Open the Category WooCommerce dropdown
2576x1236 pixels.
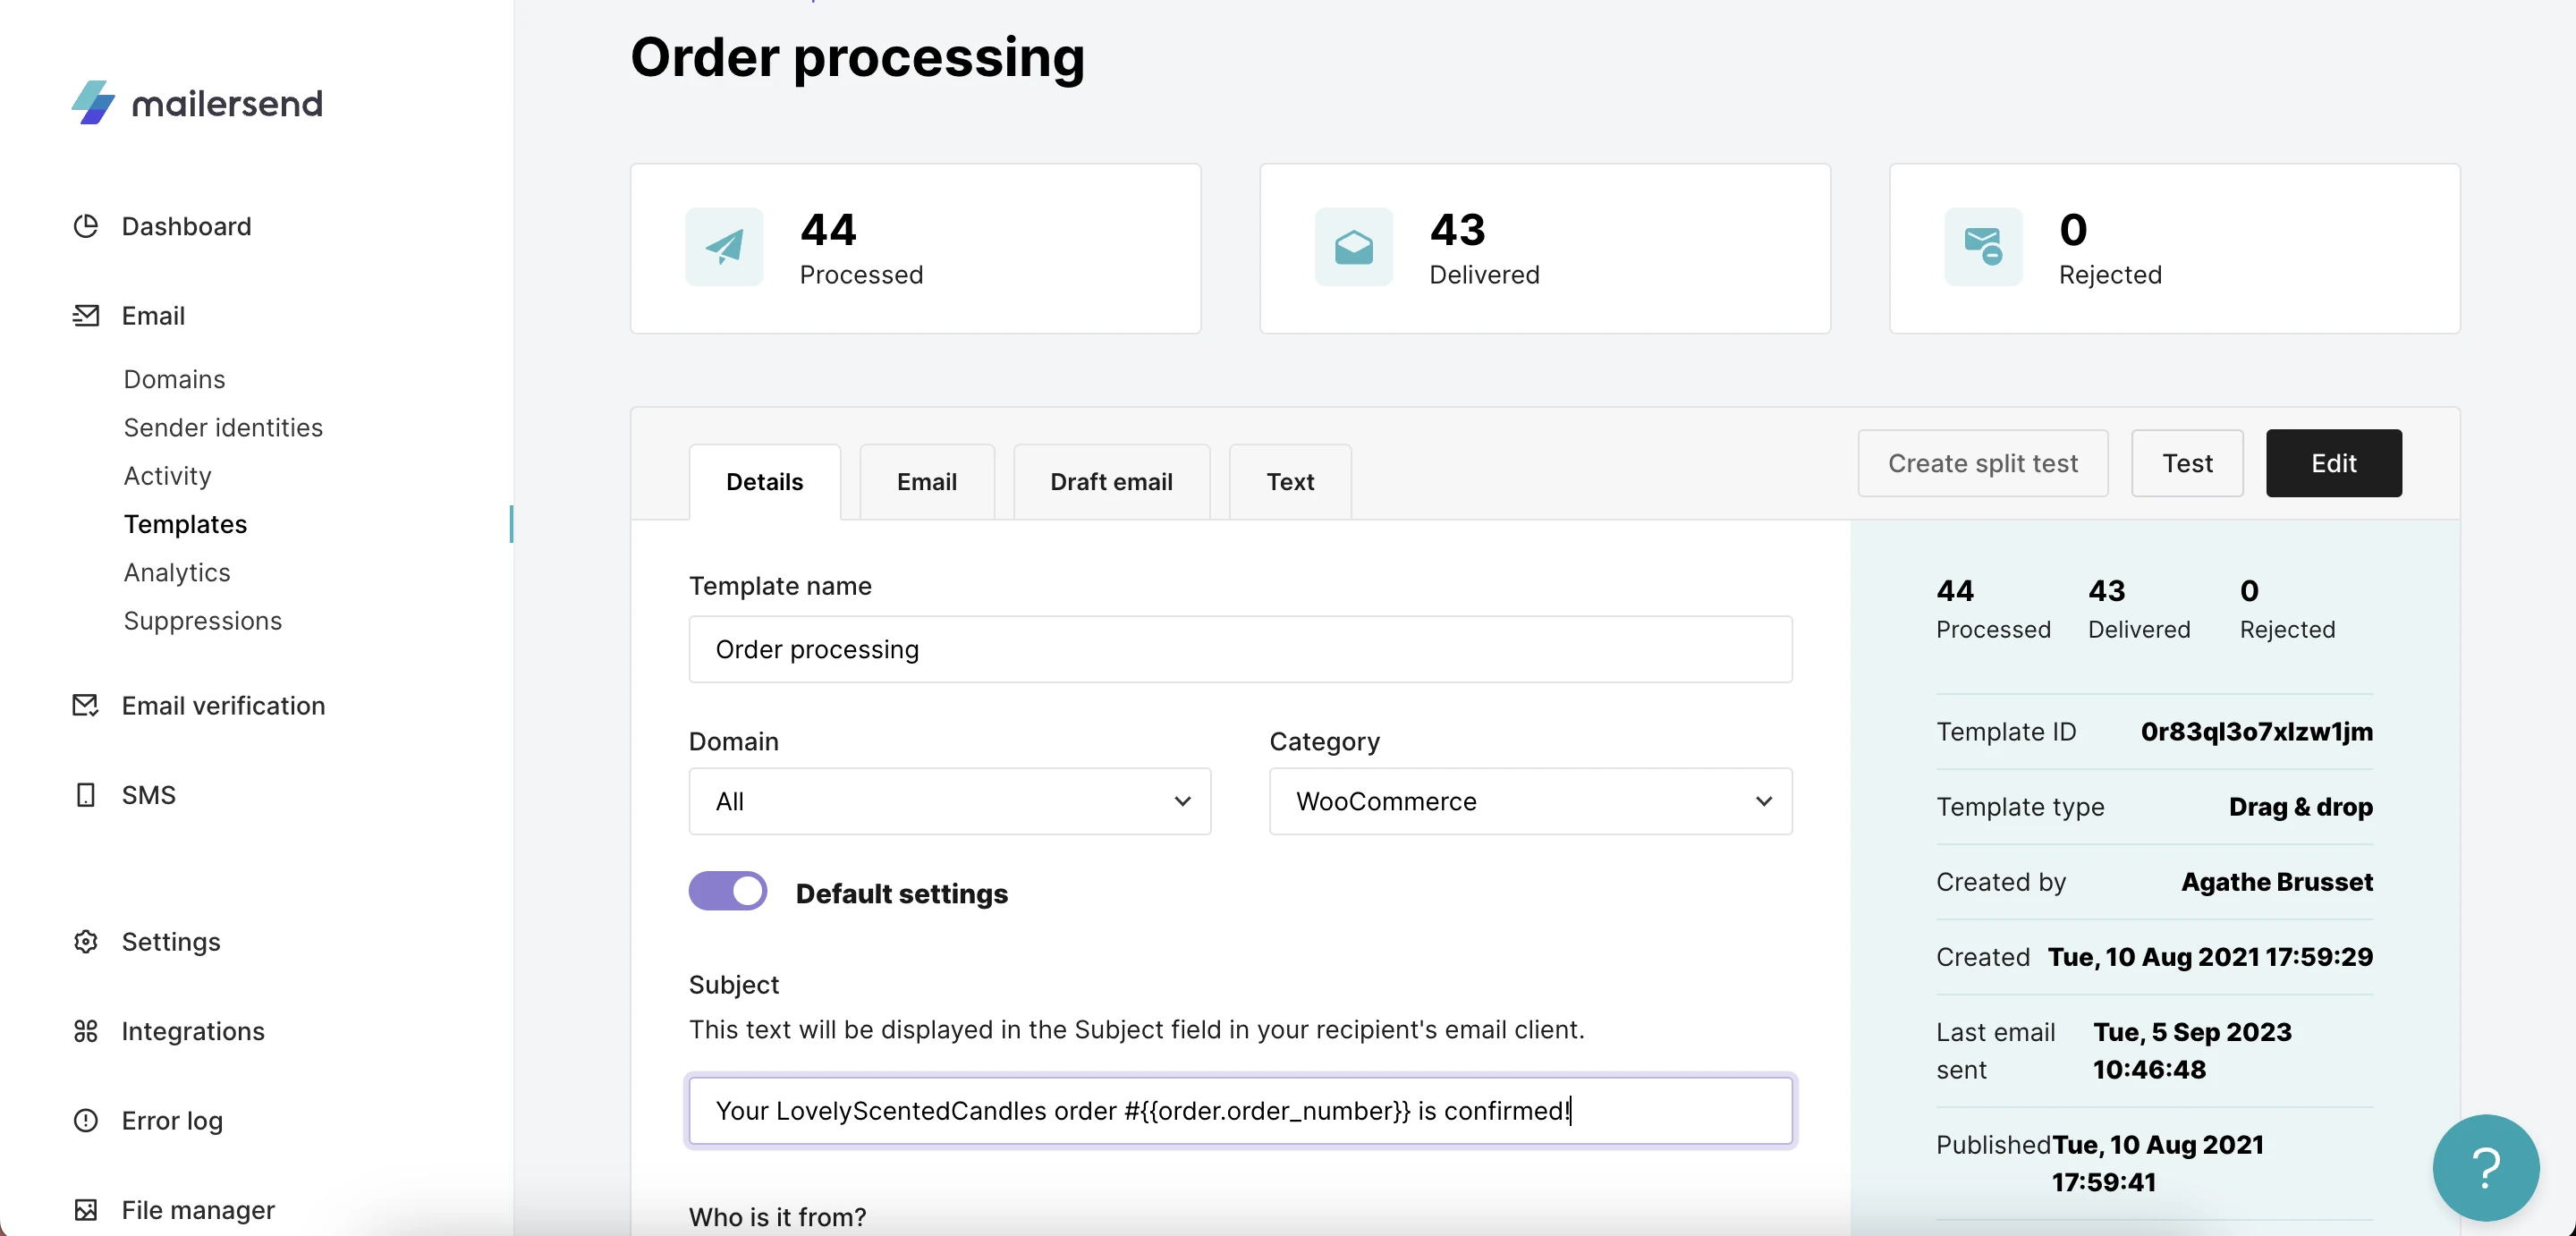[x=1530, y=802]
